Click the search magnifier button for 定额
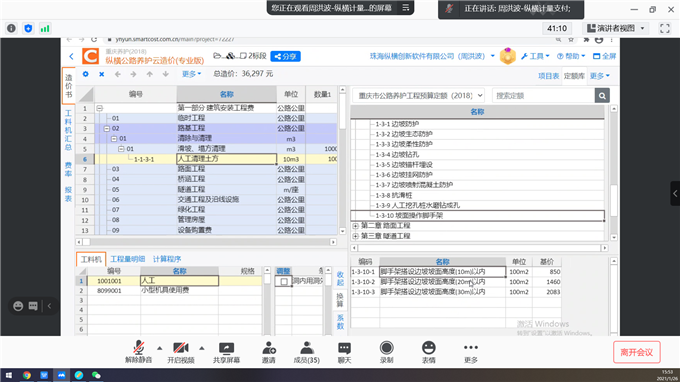 tap(602, 96)
